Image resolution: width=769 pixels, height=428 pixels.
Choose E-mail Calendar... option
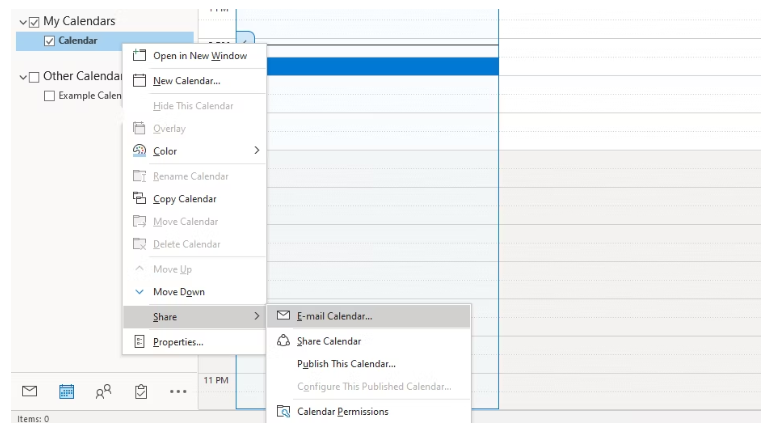368,316
